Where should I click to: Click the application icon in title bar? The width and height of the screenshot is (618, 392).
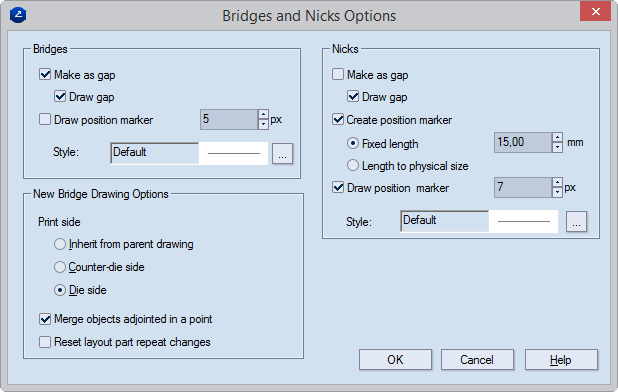(x=18, y=15)
